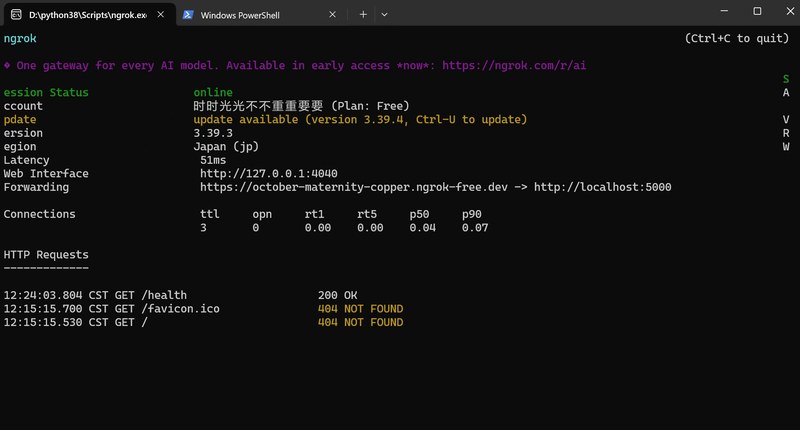Image resolution: width=800 pixels, height=430 pixels.
Task: Click the version value 3.39.3
Action: tap(213, 133)
